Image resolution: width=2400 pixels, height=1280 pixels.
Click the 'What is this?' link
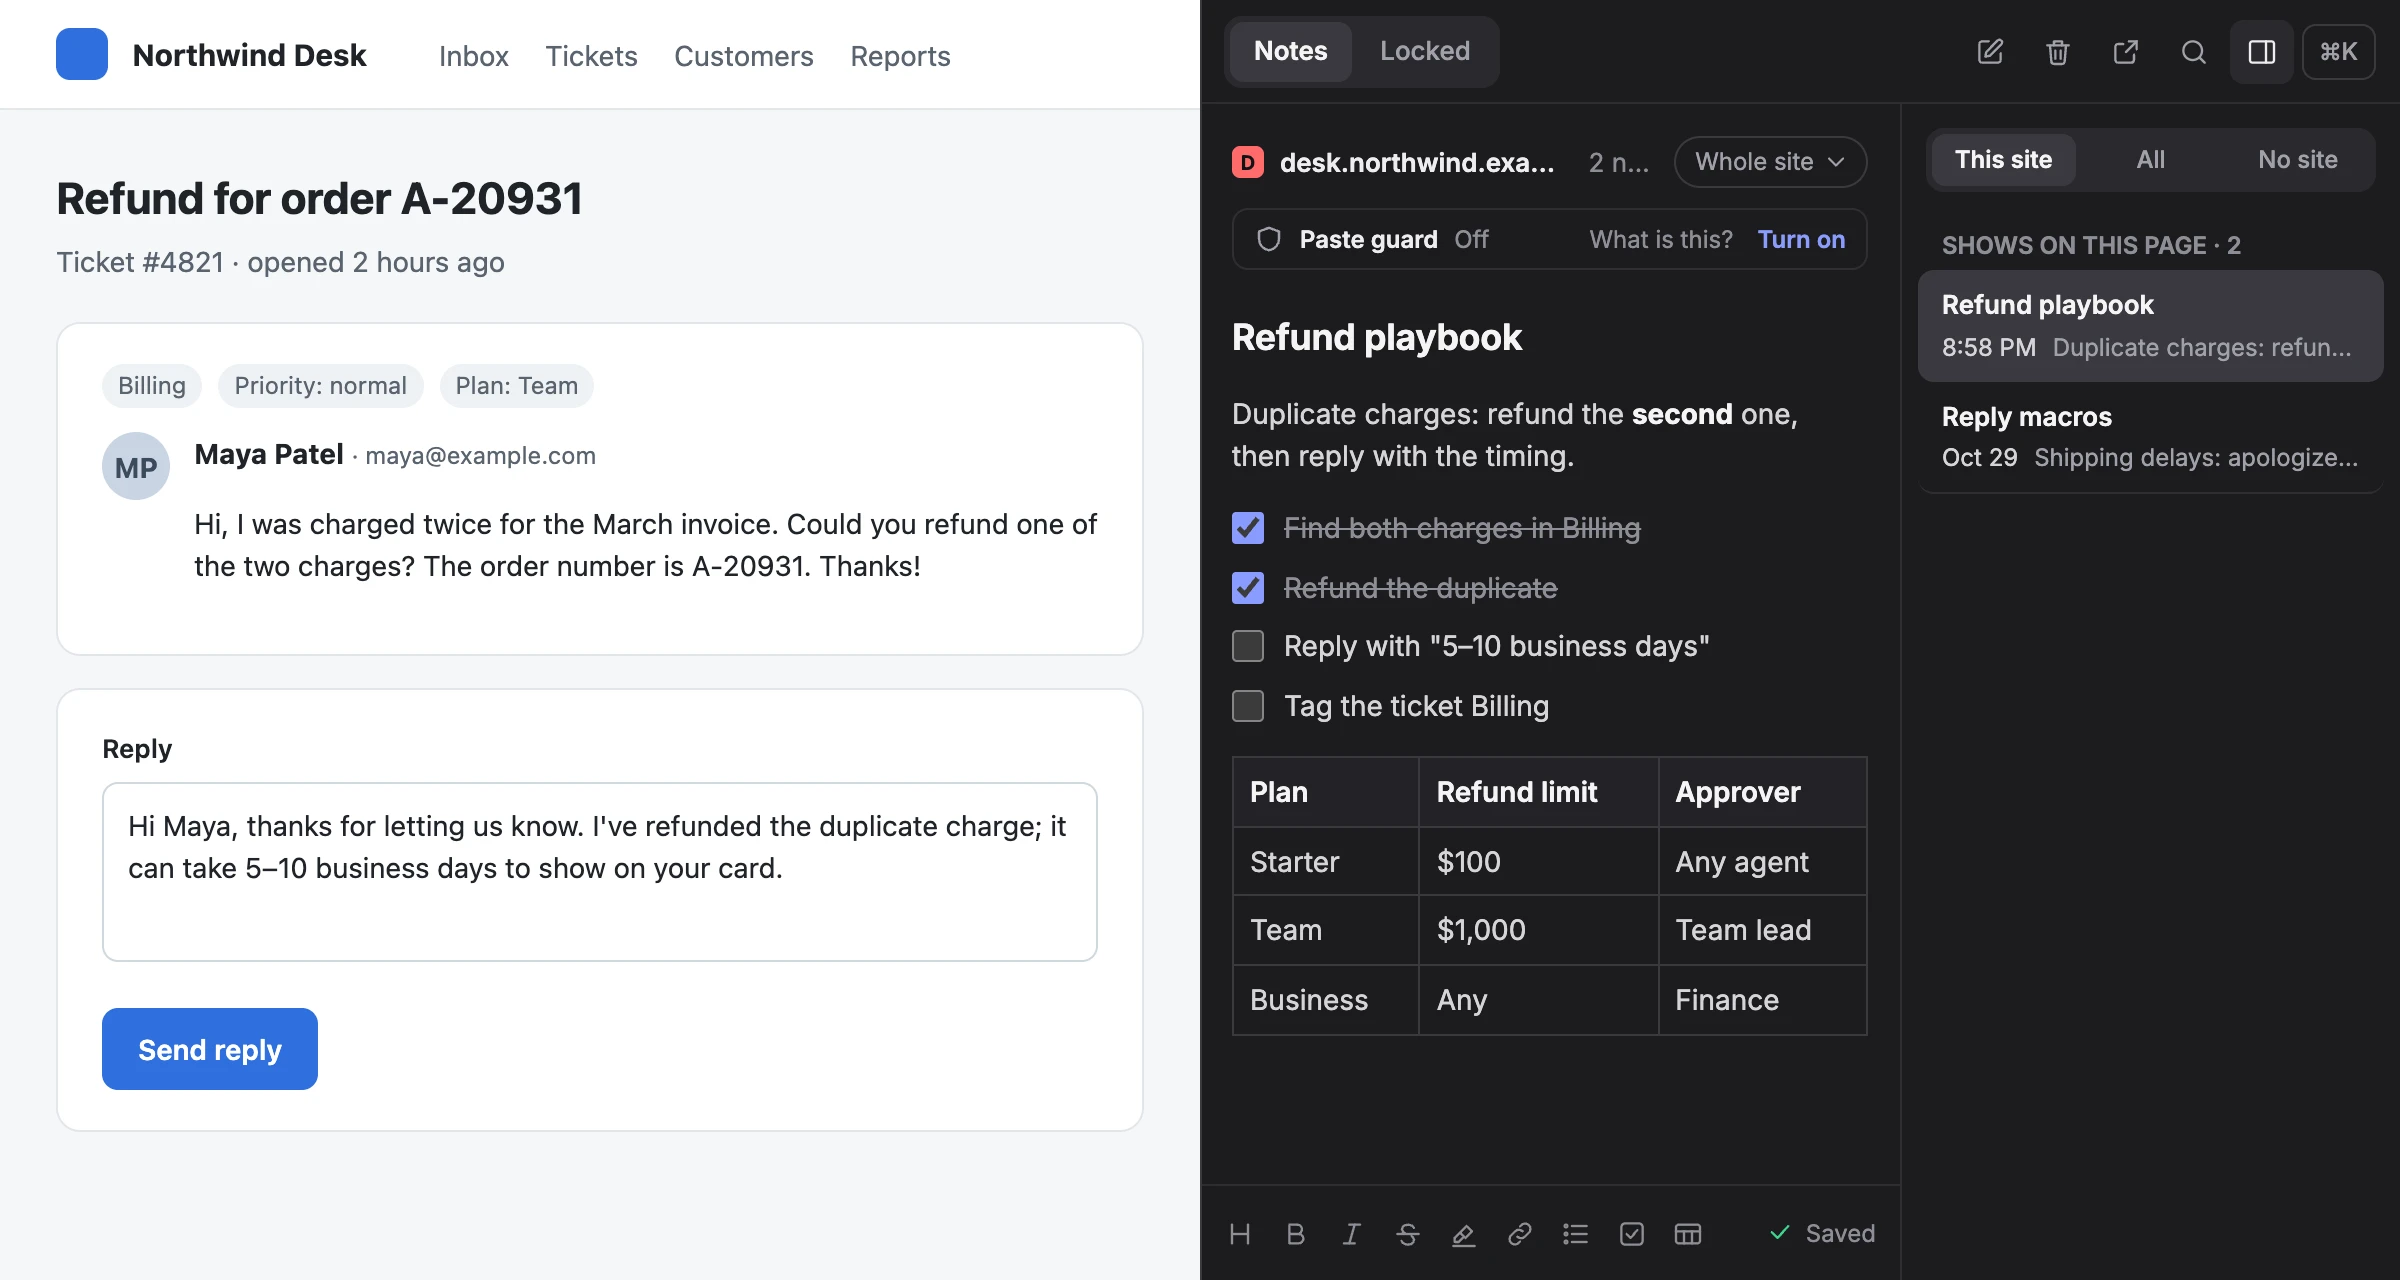point(1661,240)
